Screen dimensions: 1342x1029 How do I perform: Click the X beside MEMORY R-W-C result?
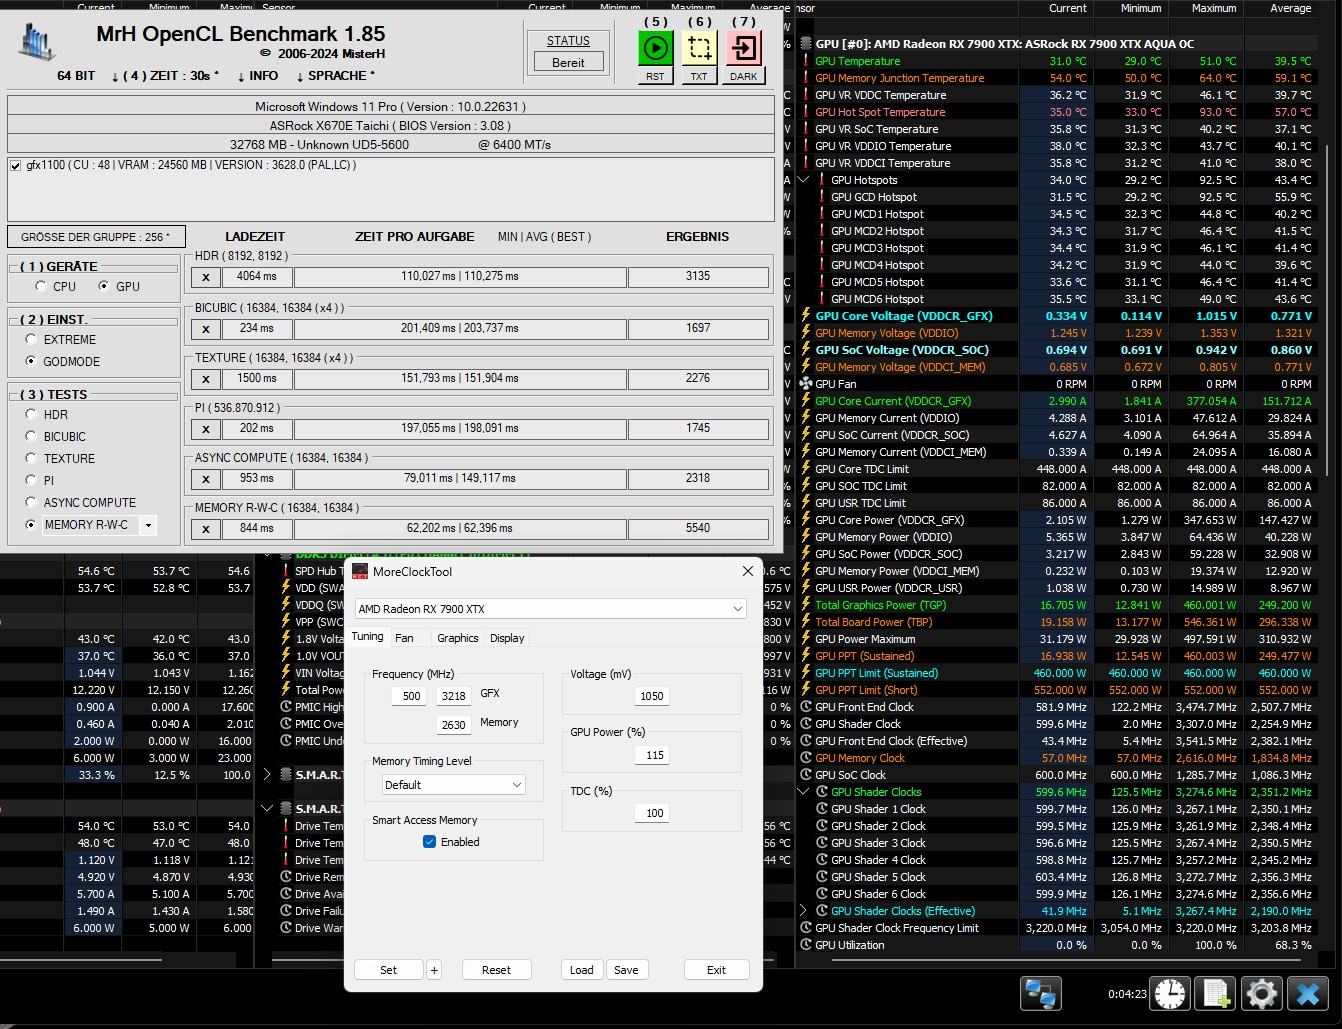(x=206, y=529)
